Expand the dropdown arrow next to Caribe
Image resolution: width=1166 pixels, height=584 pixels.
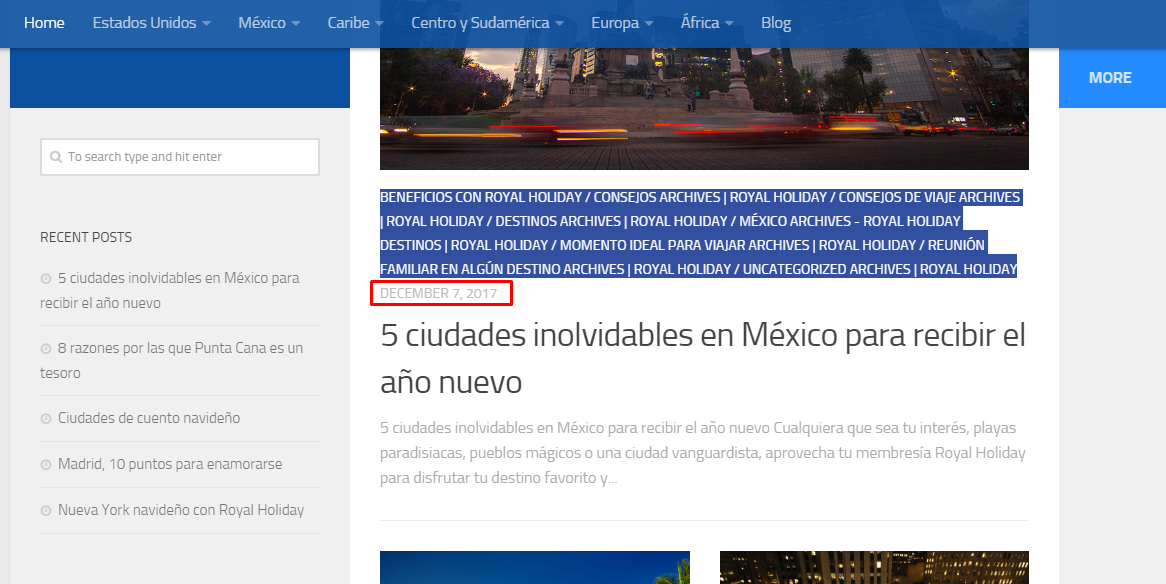click(379, 24)
